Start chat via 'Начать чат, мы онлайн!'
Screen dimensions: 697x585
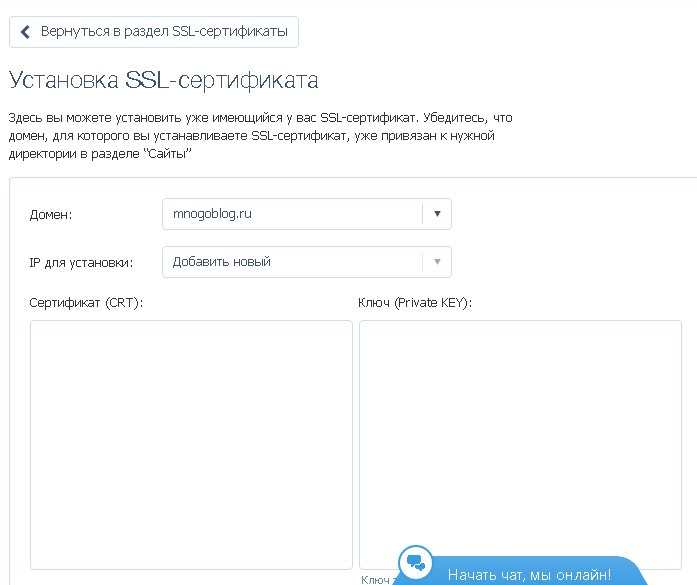pos(529,574)
